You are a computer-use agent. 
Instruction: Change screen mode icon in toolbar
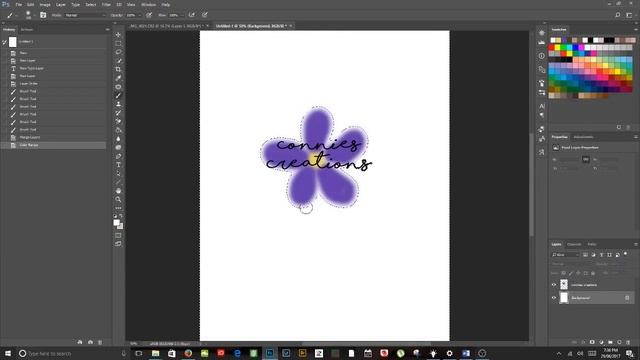[x=118, y=244]
